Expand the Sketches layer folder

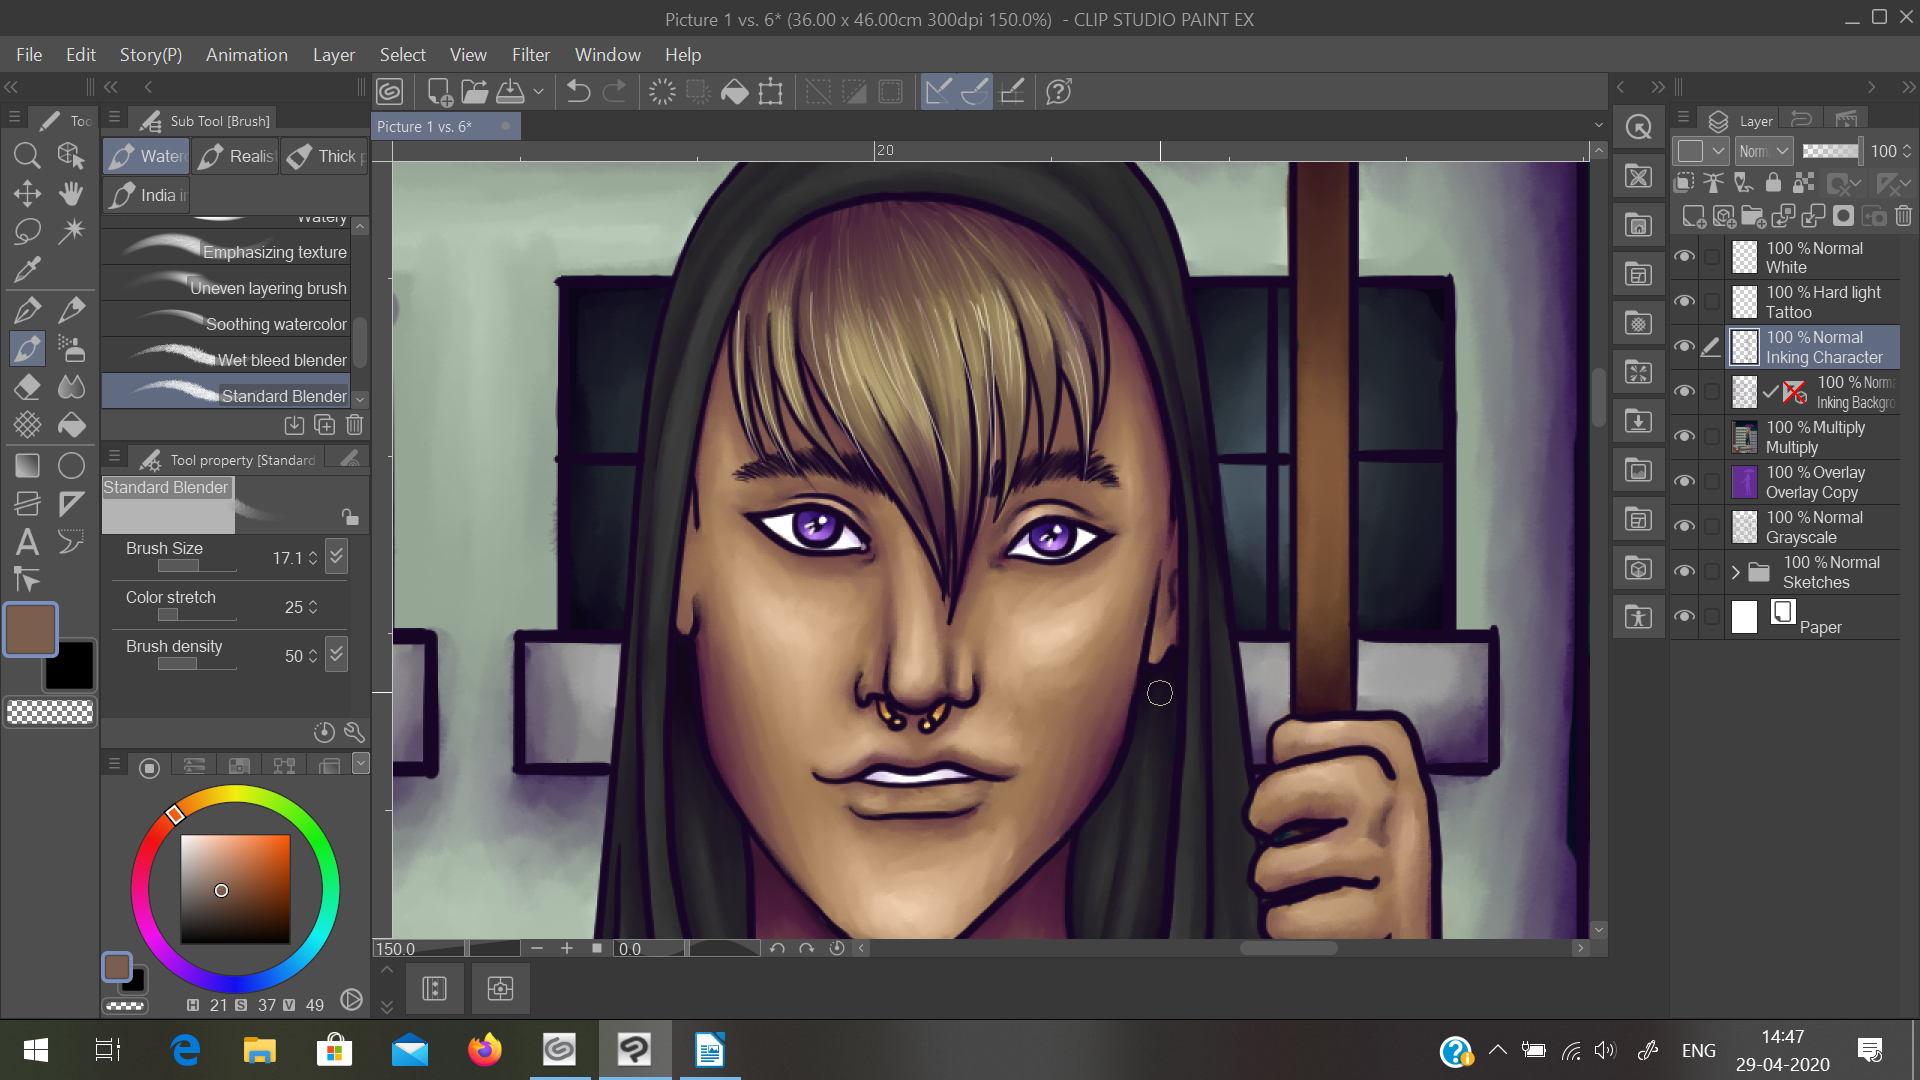click(1736, 572)
